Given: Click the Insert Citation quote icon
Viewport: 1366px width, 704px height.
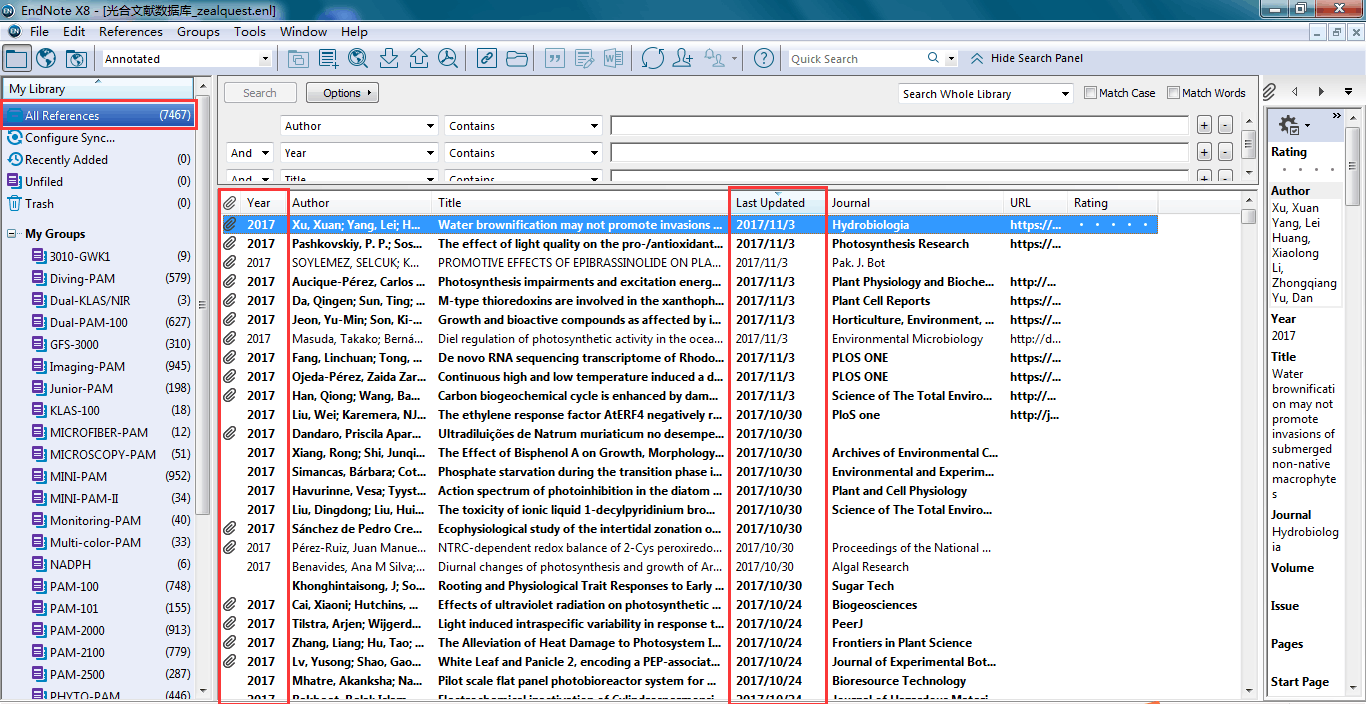Looking at the screenshot, I should coord(553,58).
